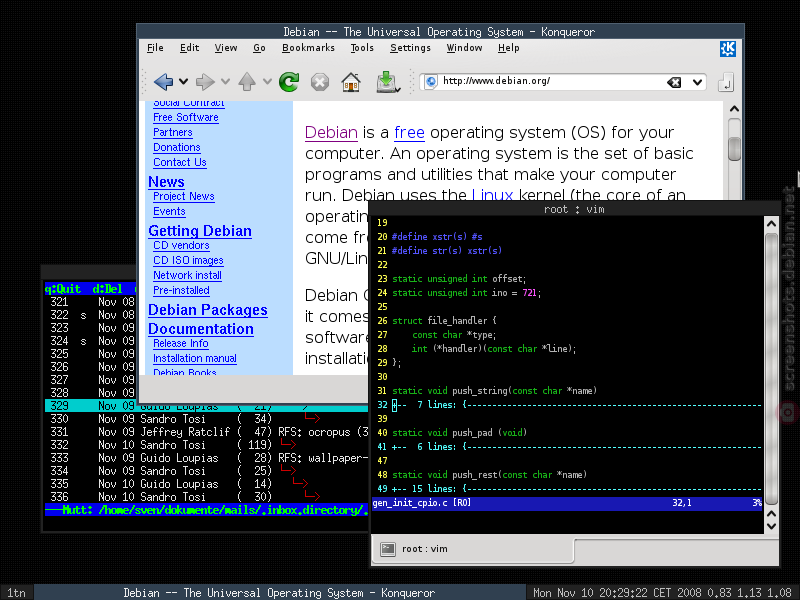Viewport: 800px width, 600px height.
Task: Click the globe favicon in location bar
Action: pyautogui.click(x=431, y=82)
